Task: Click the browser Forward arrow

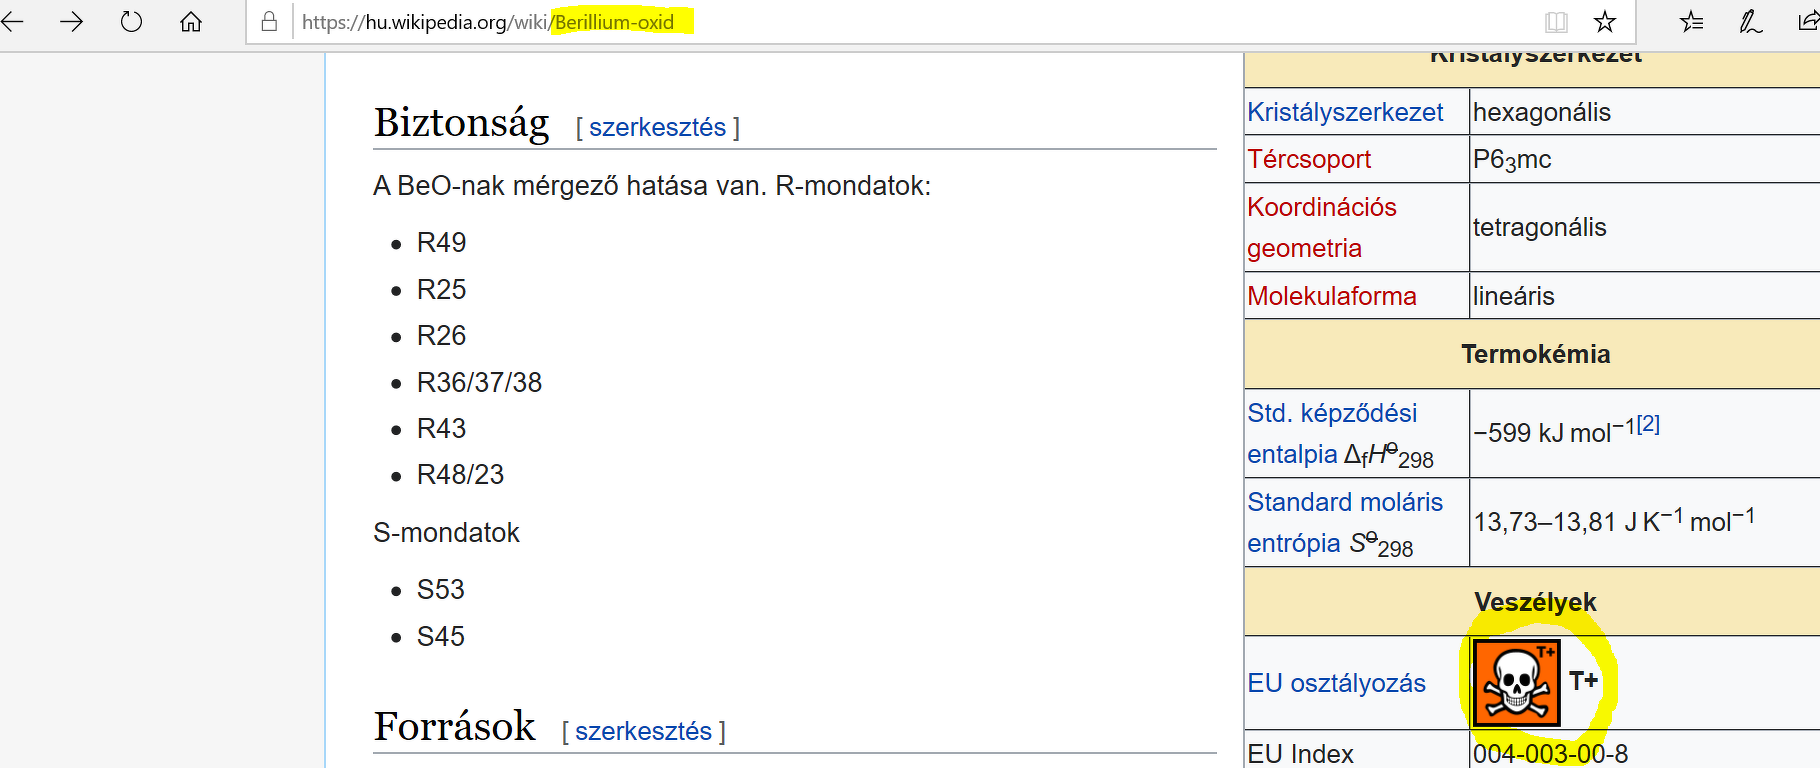Action: coord(71,21)
